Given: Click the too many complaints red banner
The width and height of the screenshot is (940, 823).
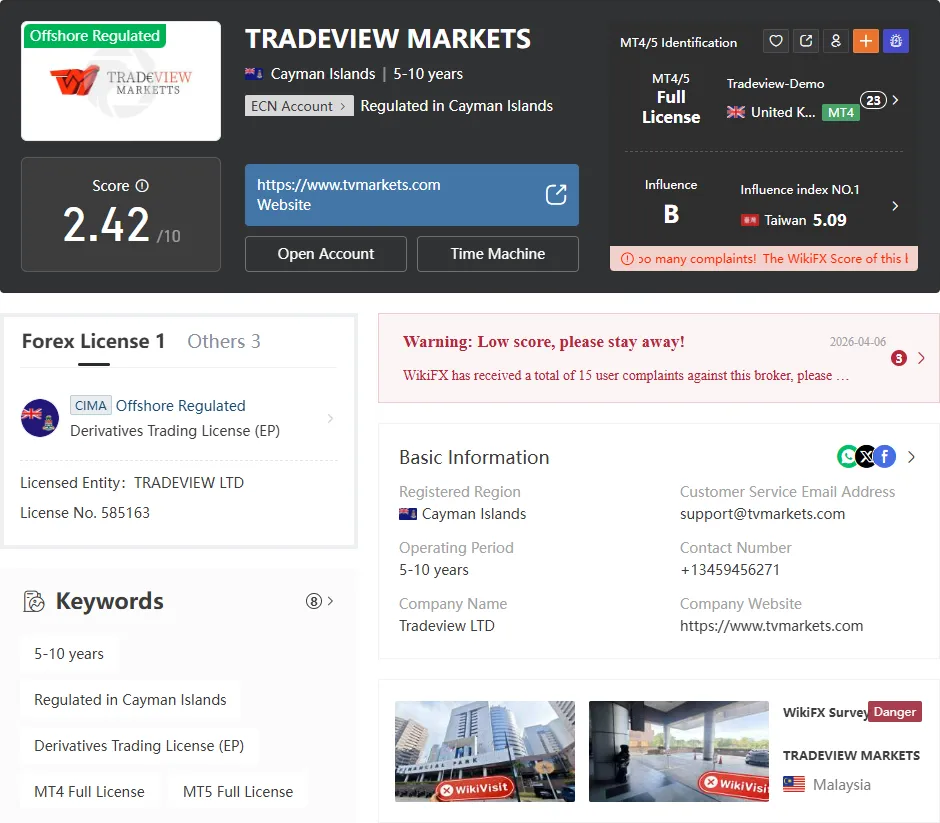Looking at the screenshot, I should pos(763,258).
